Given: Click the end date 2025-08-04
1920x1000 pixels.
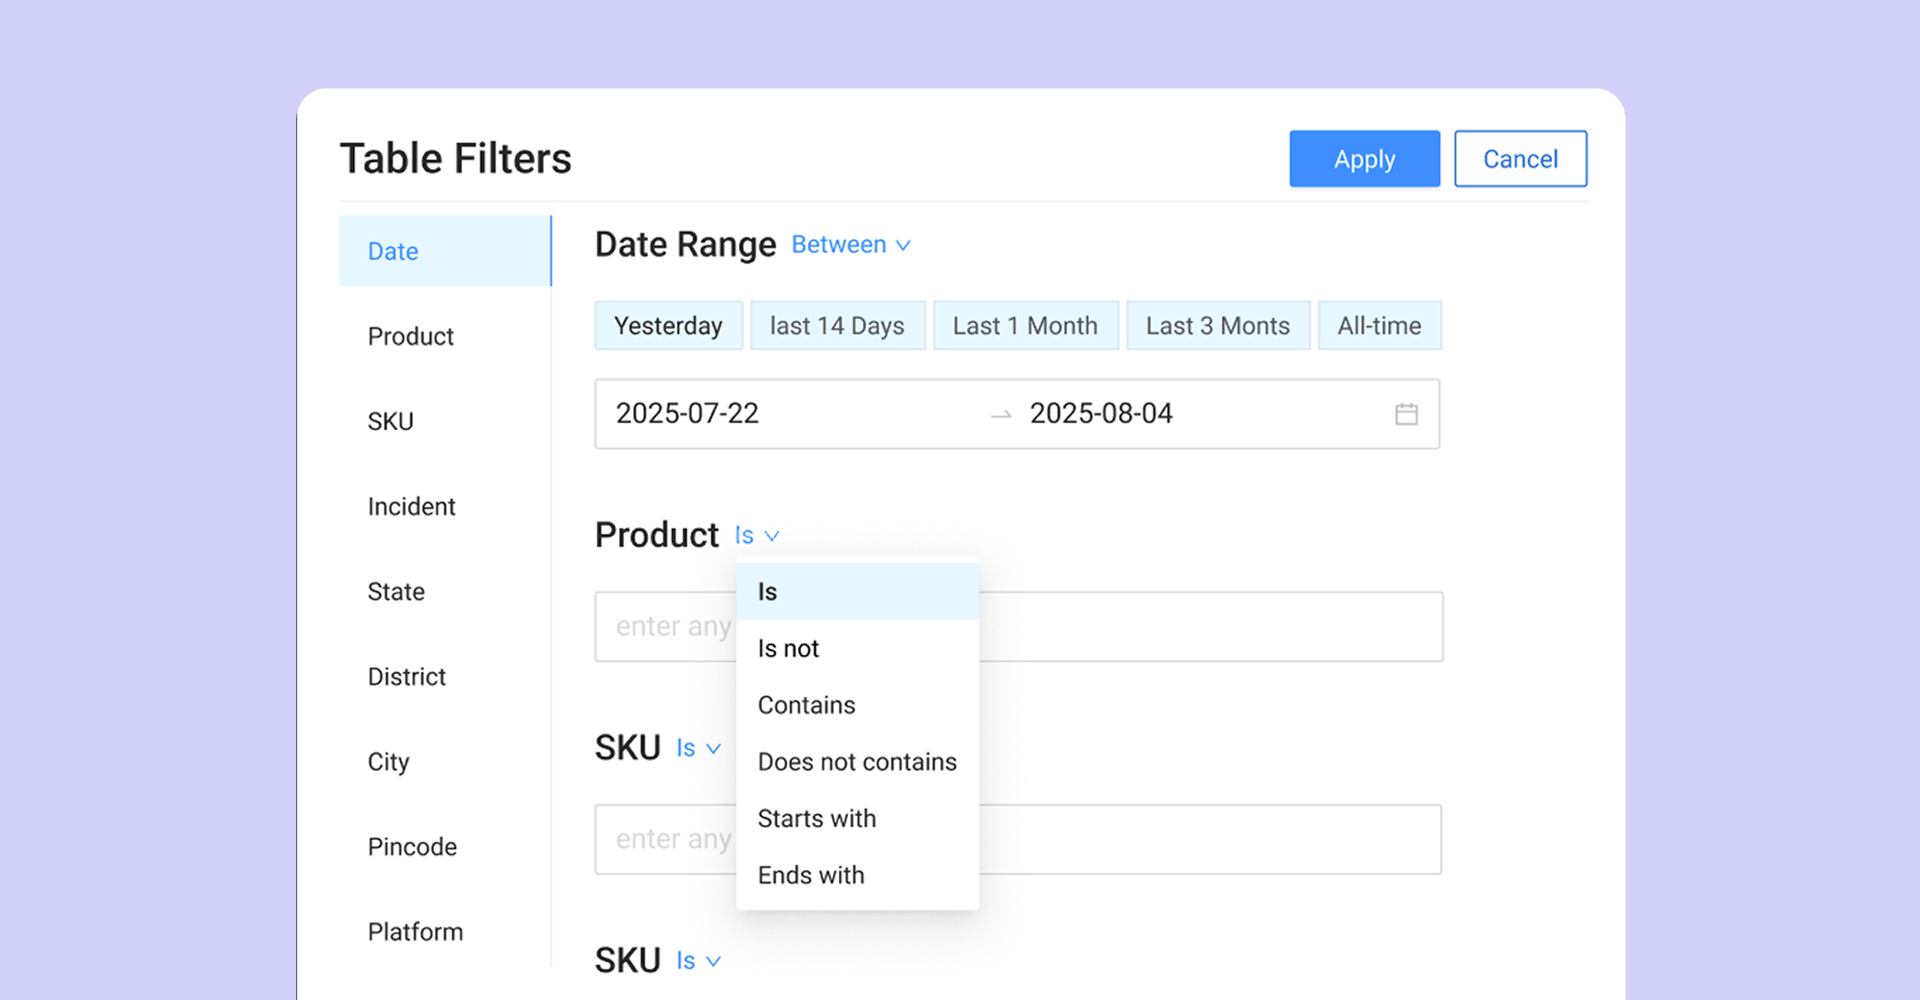Looking at the screenshot, I should pyautogui.click(x=1101, y=413).
